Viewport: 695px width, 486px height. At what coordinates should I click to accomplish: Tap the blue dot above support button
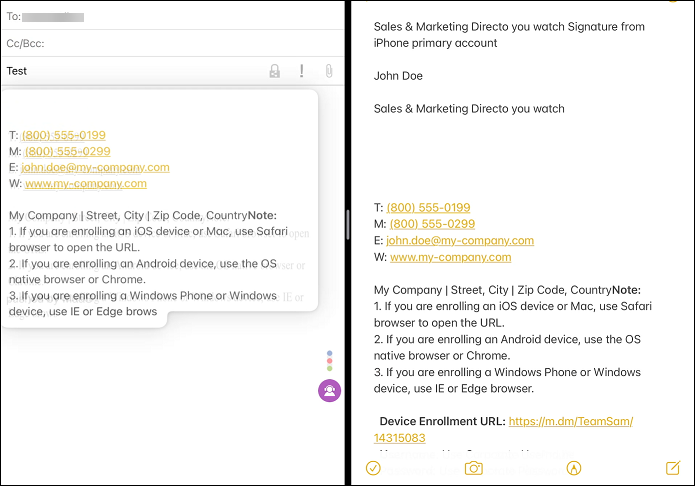click(330, 353)
